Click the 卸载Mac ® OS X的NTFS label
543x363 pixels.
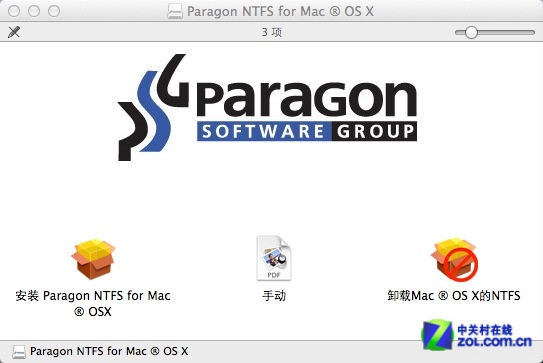454,296
